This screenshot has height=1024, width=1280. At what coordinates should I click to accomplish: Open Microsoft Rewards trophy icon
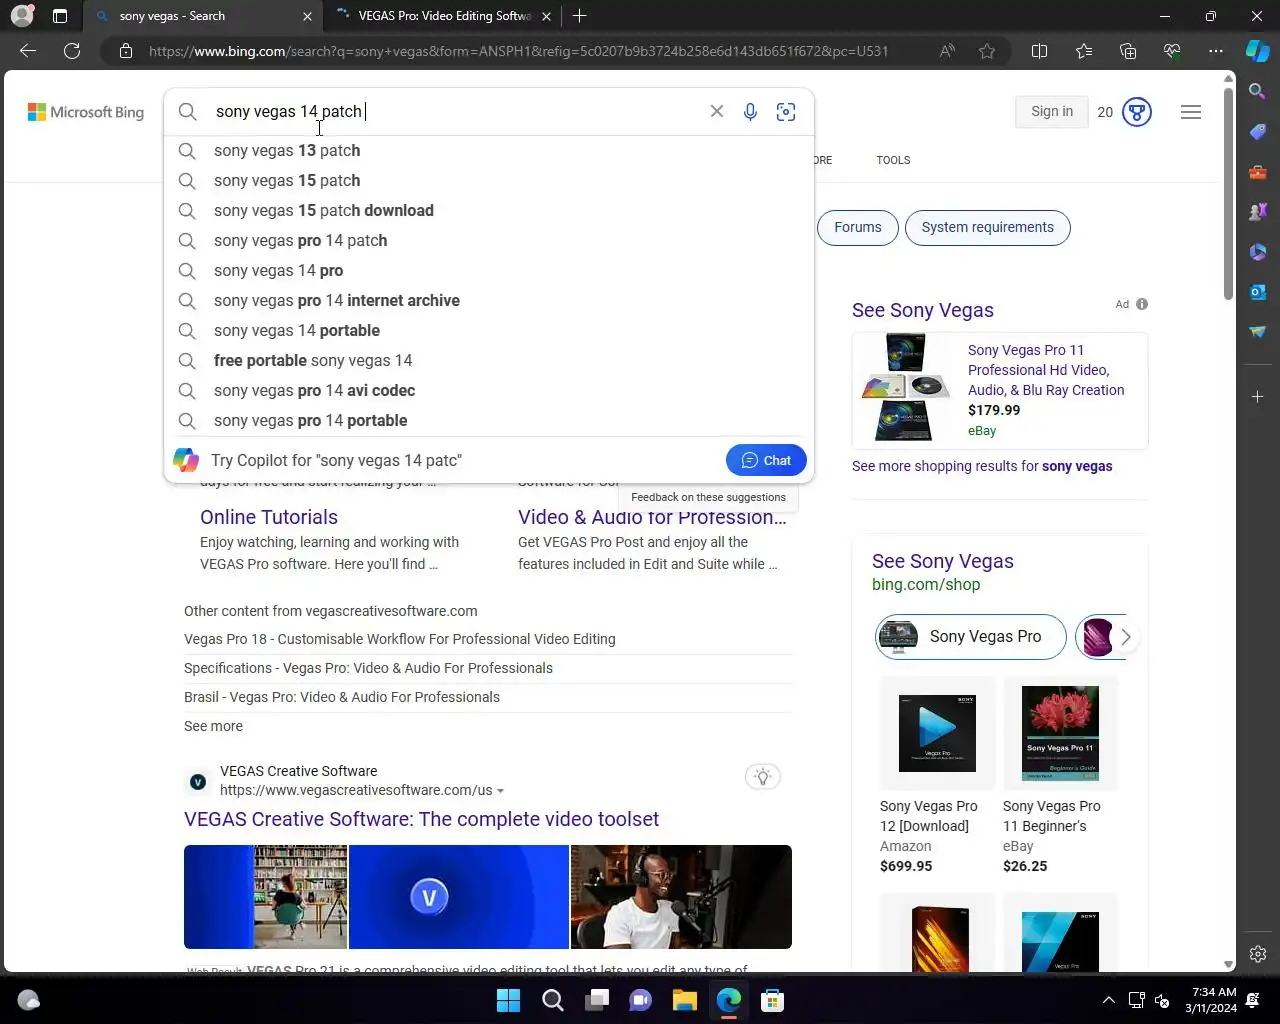point(1137,112)
